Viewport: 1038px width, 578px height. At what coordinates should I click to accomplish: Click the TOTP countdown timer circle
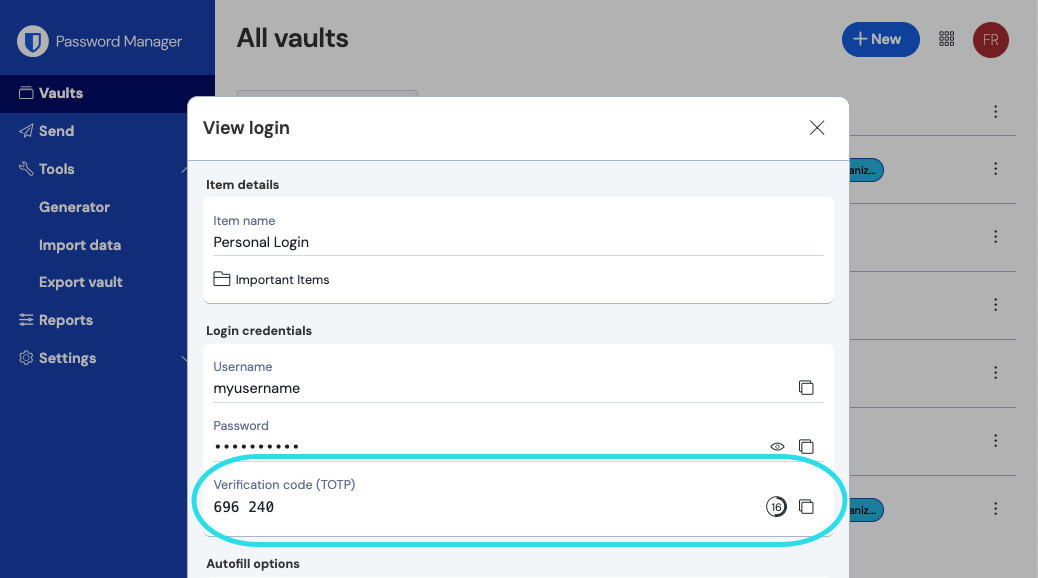pyautogui.click(x=776, y=507)
